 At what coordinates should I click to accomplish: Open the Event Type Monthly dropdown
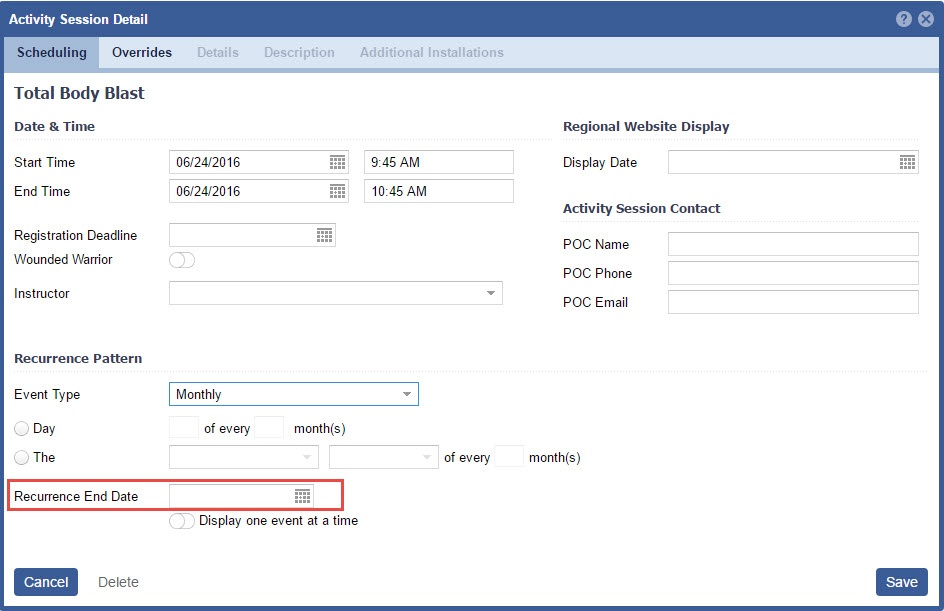(x=406, y=394)
